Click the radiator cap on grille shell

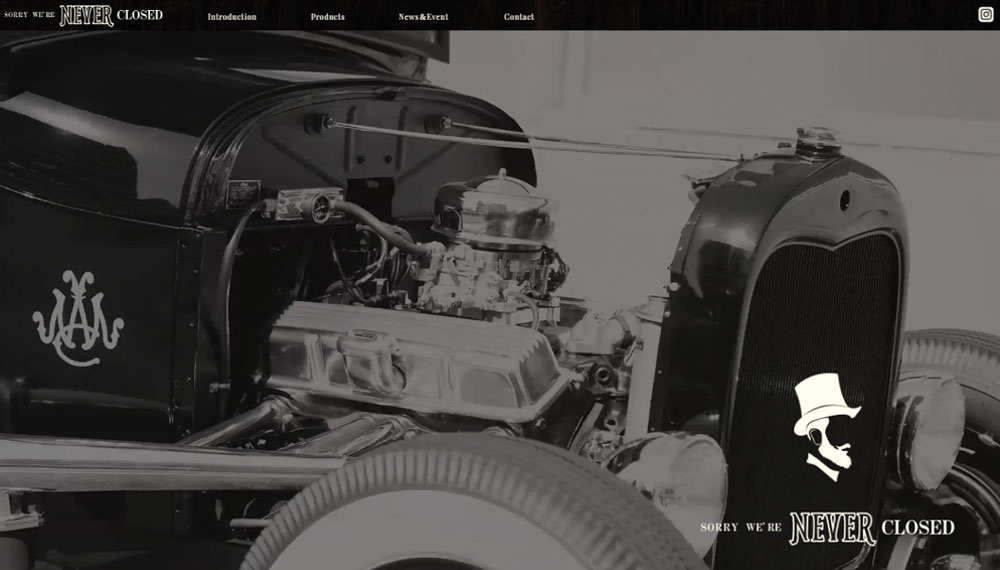tap(818, 140)
